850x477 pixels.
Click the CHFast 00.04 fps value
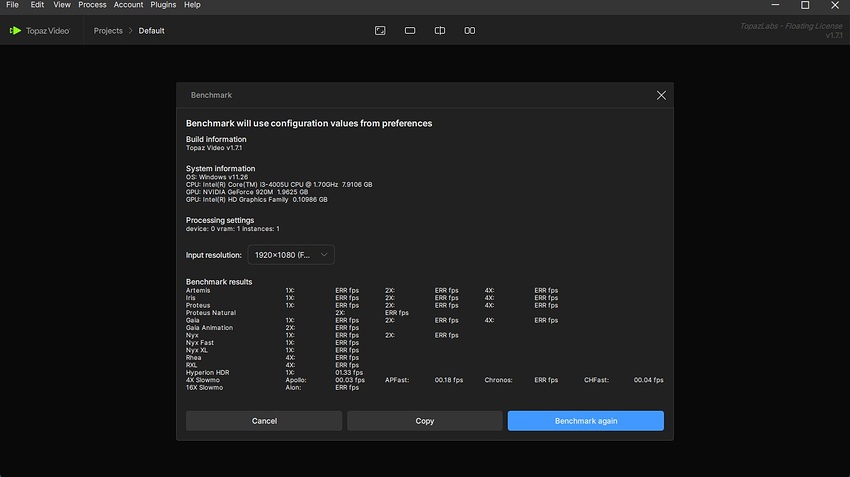tap(648, 380)
